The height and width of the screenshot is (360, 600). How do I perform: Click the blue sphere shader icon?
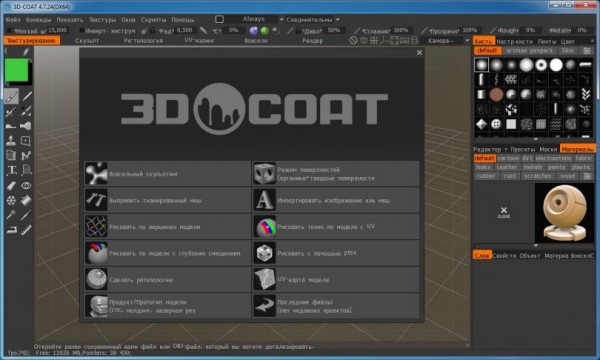[x=253, y=31]
